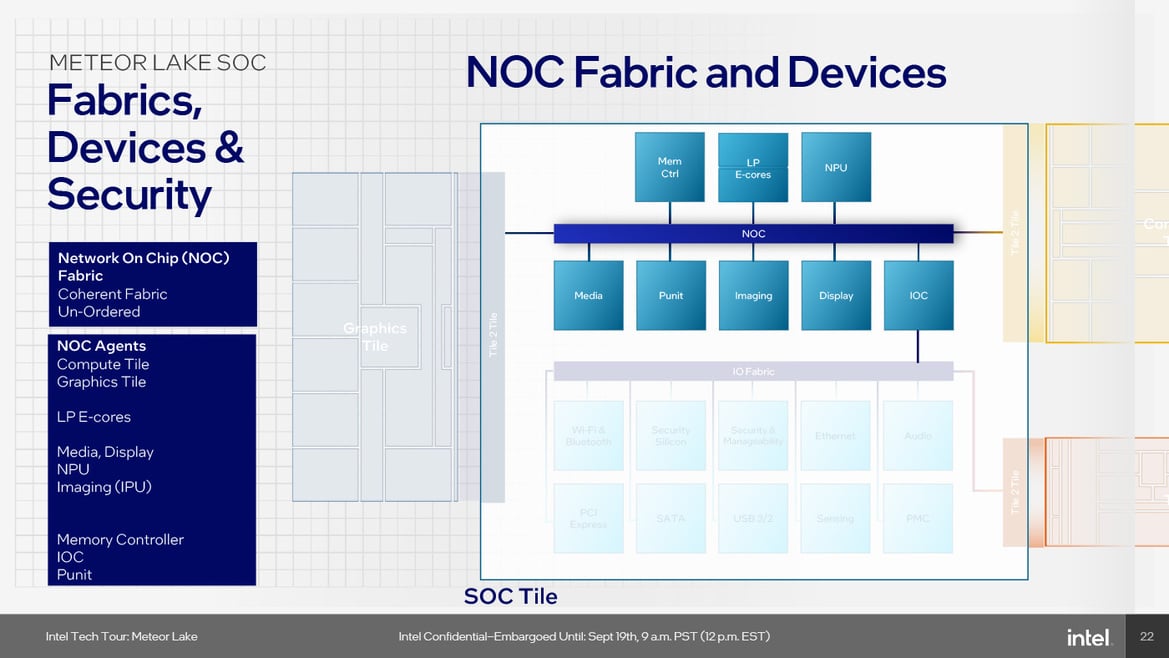Click IOC in the agents list
The image size is (1169, 658).
click(x=70, y=557)
